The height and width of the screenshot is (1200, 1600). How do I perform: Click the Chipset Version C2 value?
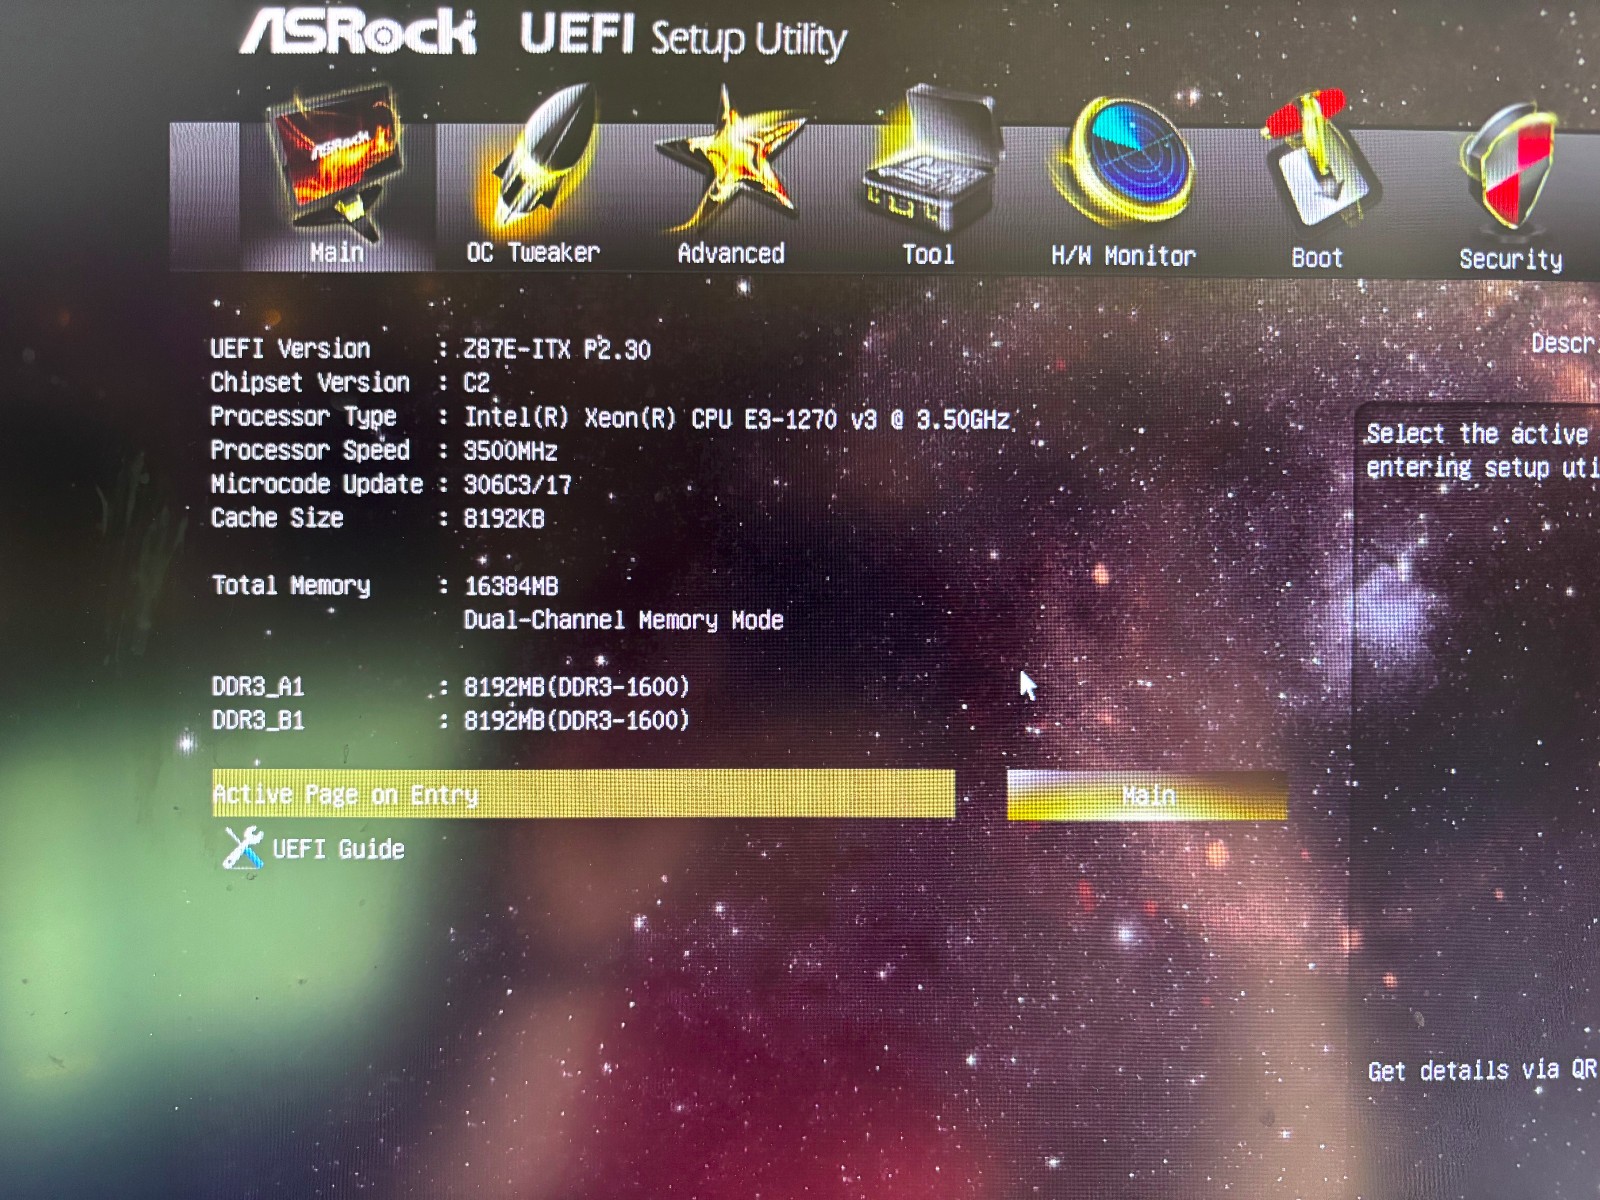click(x=477, y=384)
